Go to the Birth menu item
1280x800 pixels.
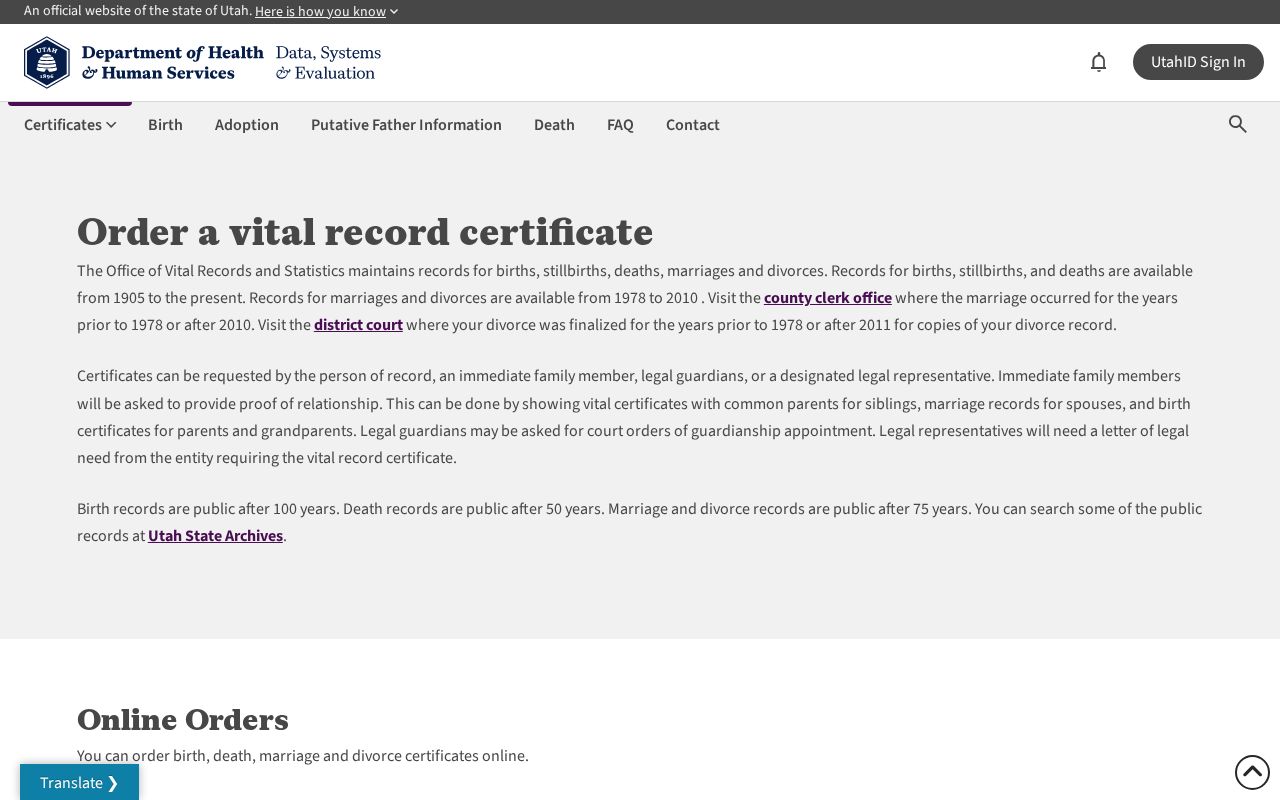(x=165, y=124)
